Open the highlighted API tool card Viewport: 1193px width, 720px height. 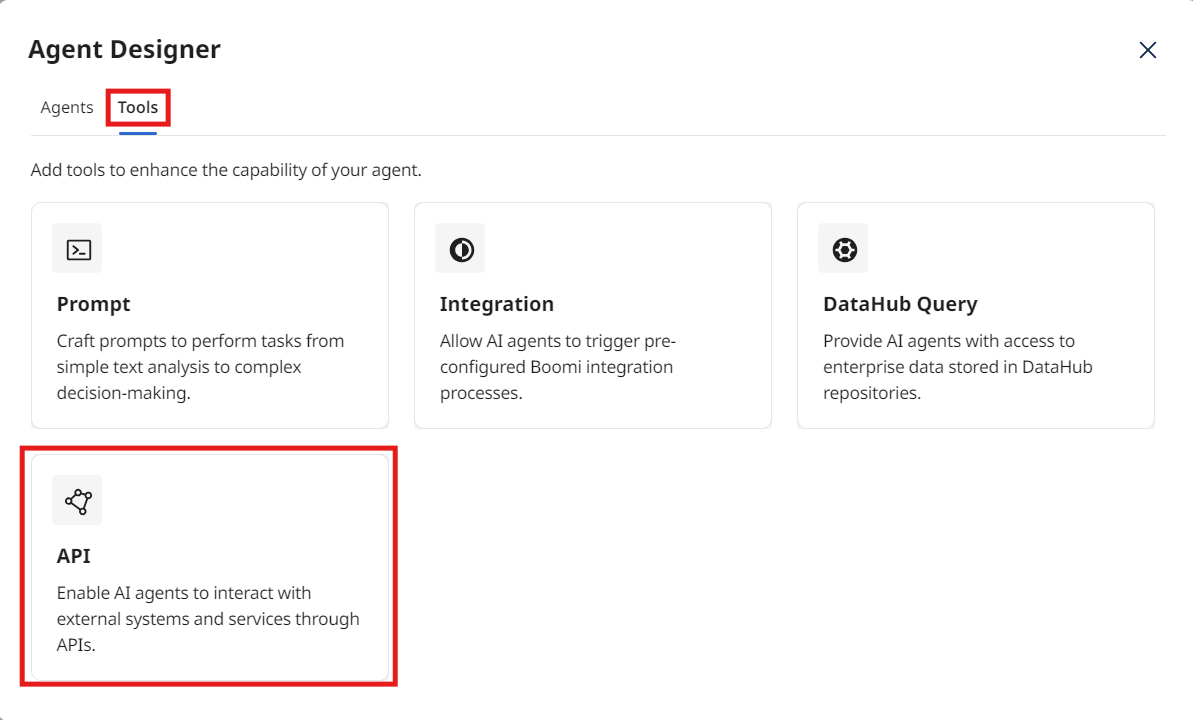coord(209,565)
